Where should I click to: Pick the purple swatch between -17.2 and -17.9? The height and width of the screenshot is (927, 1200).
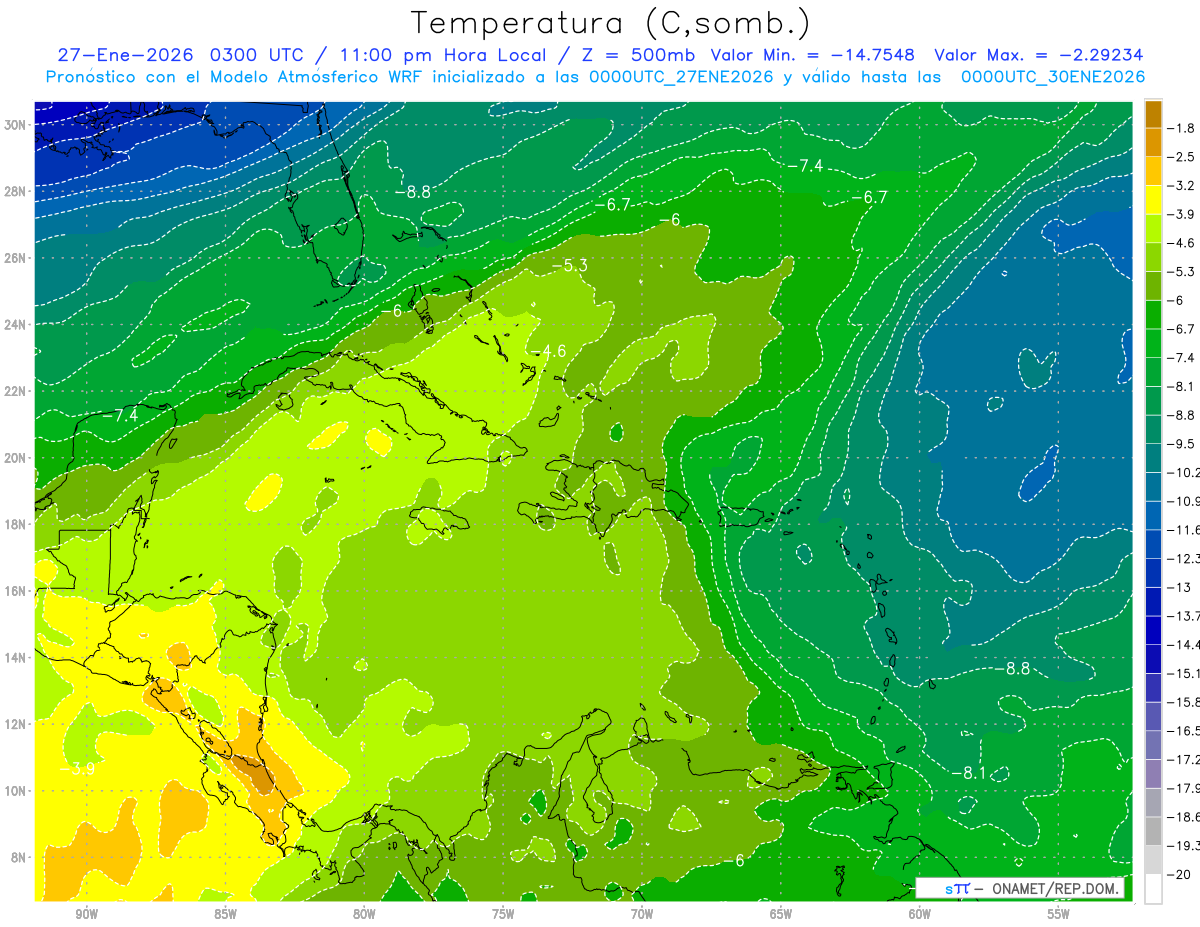pos(1153,775)
